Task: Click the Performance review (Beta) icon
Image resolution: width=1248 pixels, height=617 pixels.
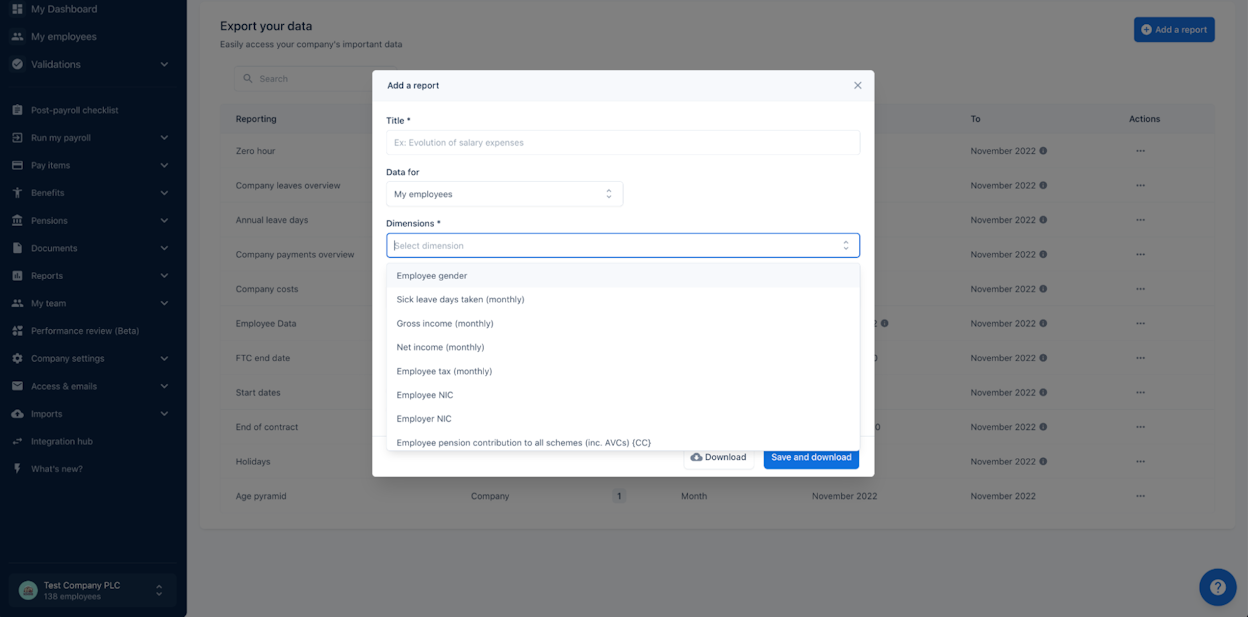Action: (x=17, y=331)
